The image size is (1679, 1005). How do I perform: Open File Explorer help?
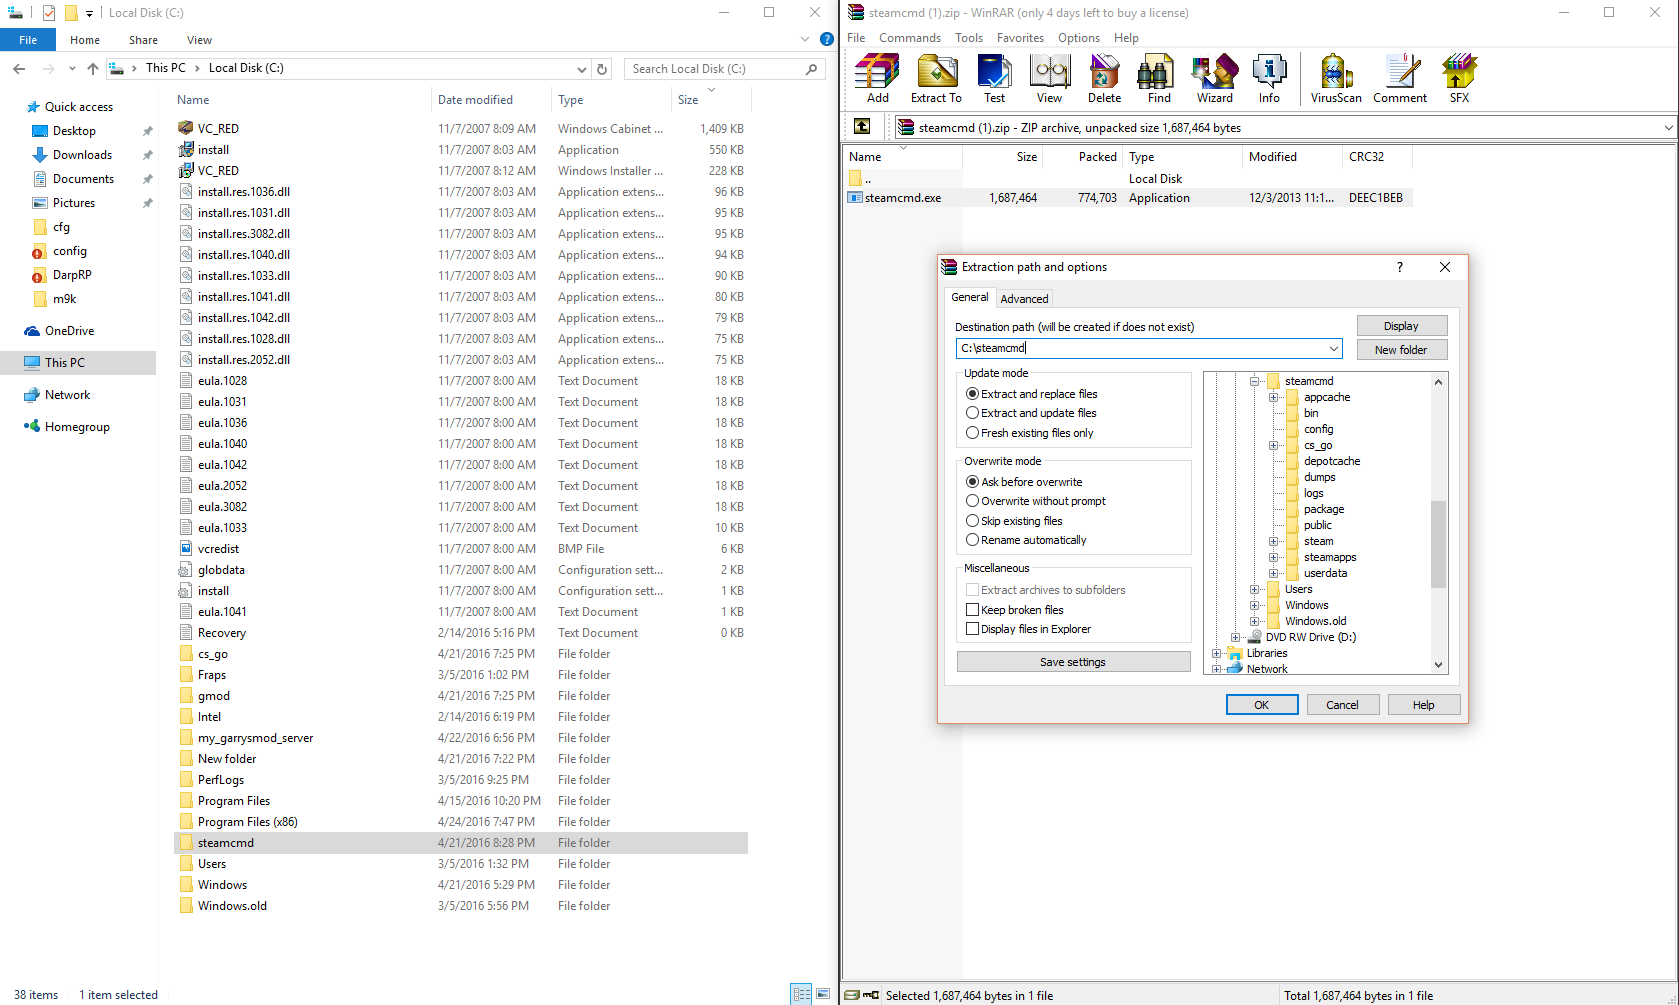(x=827, y=40)
